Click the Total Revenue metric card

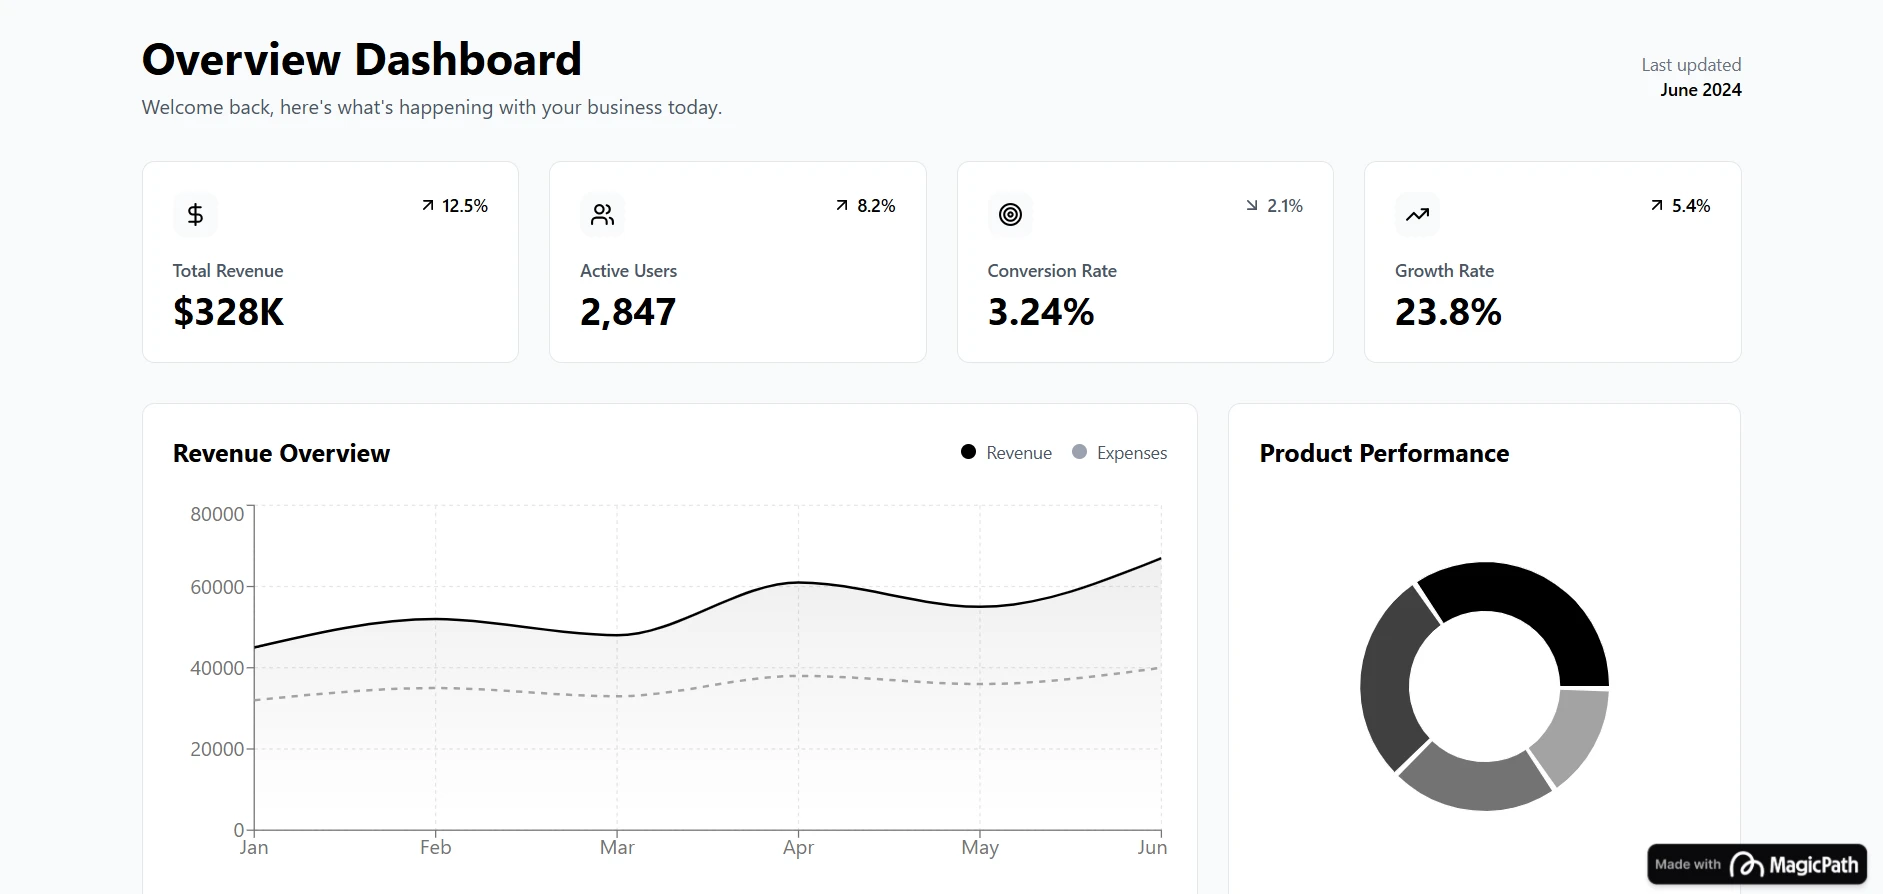click(330, 262)
